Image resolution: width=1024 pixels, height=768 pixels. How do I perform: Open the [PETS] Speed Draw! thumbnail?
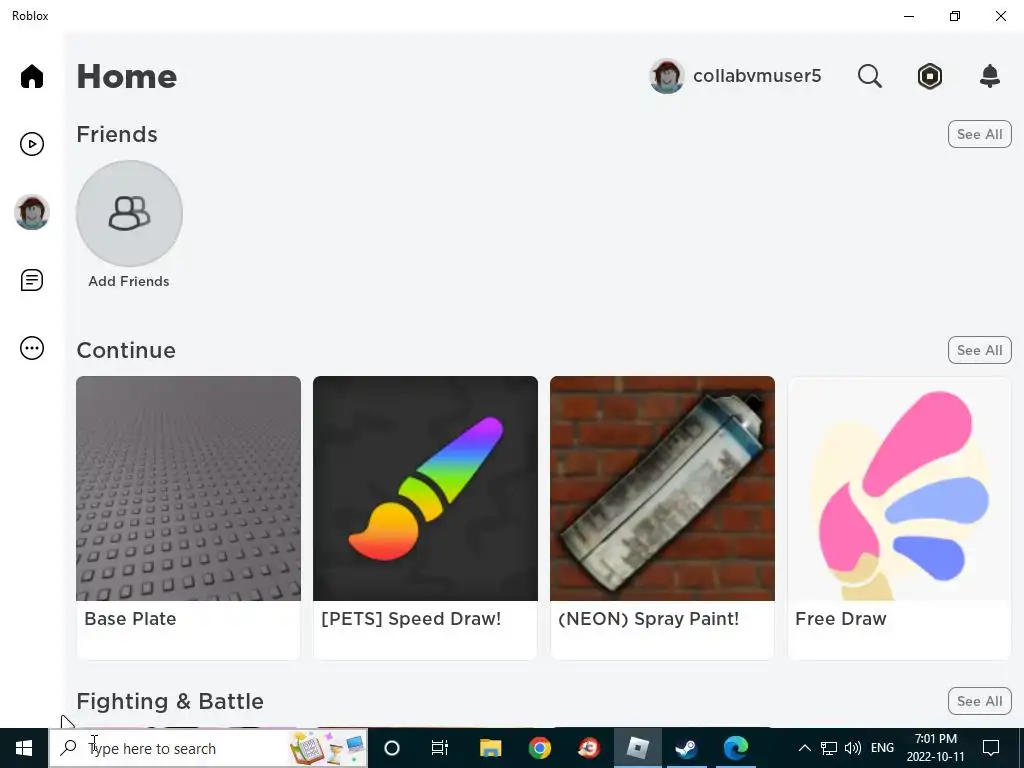425,488
